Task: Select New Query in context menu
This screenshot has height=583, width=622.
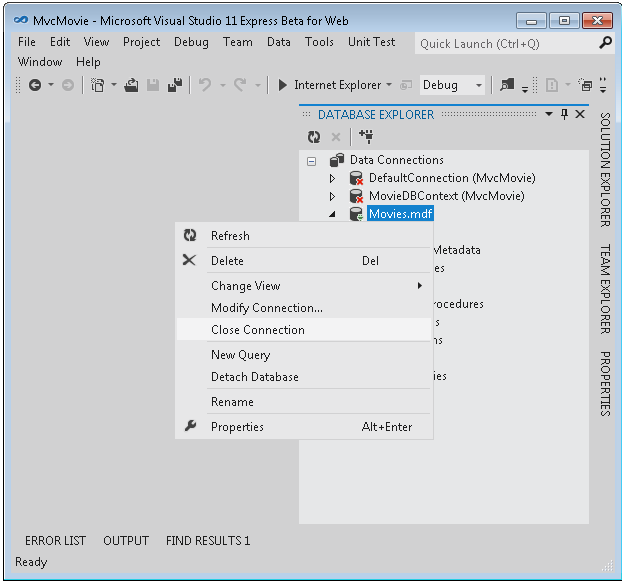Action: point(304,355)
